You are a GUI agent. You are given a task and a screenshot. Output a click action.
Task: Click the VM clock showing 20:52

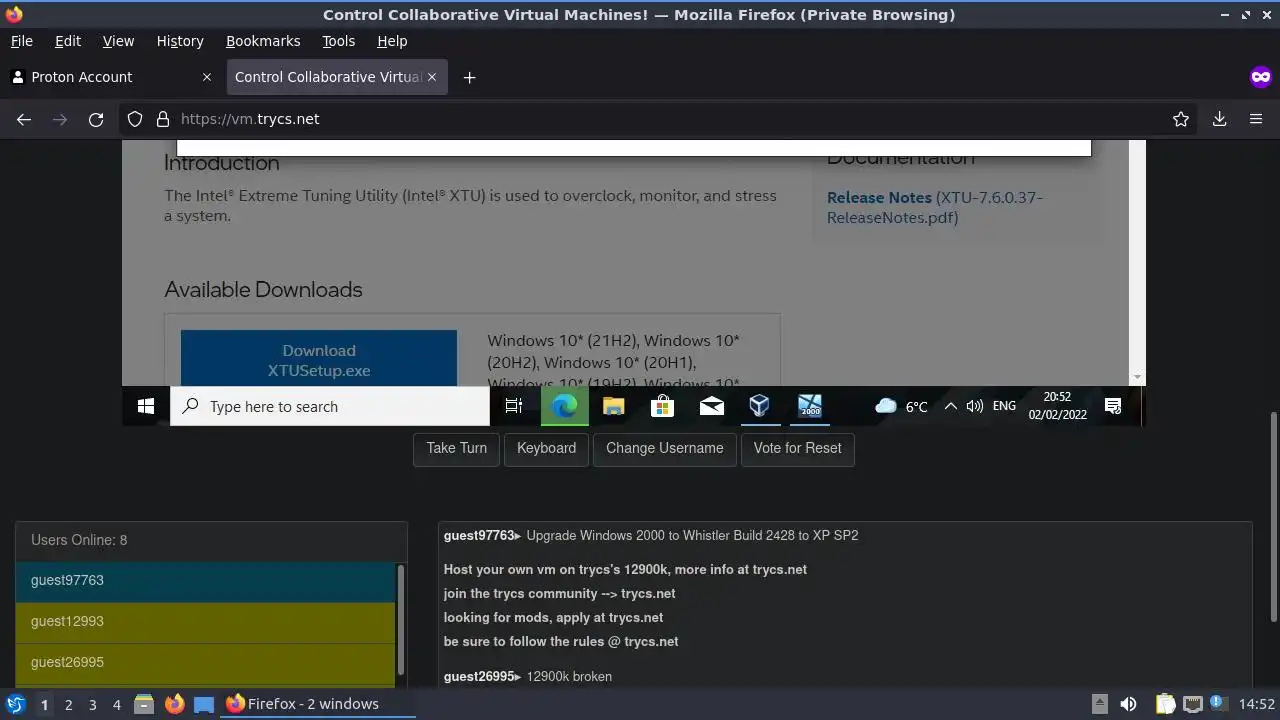[1057, 406]
